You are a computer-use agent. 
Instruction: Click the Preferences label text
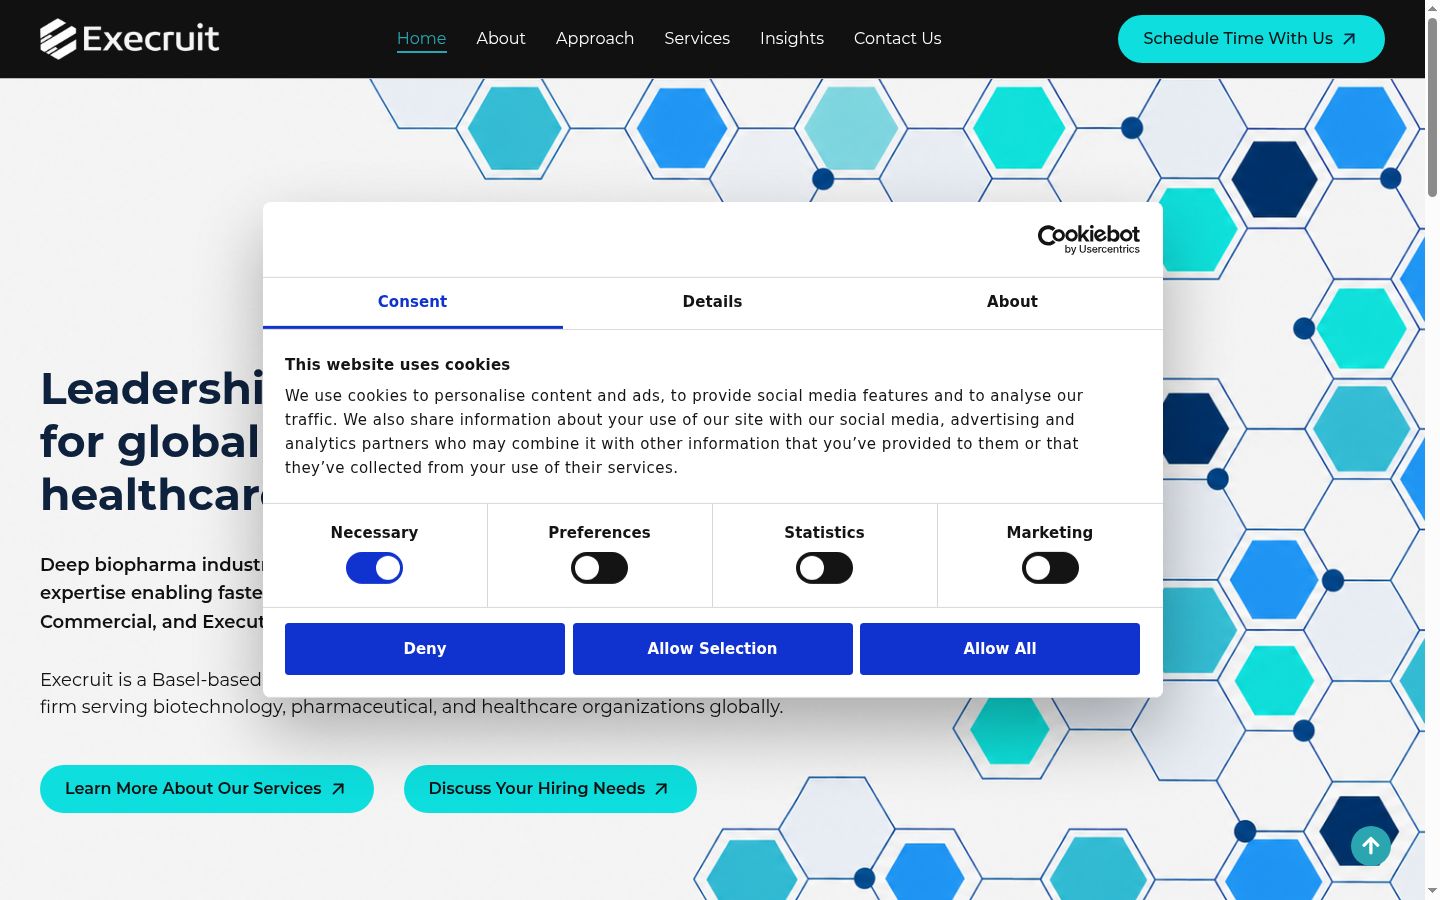[x=599, y=533]
